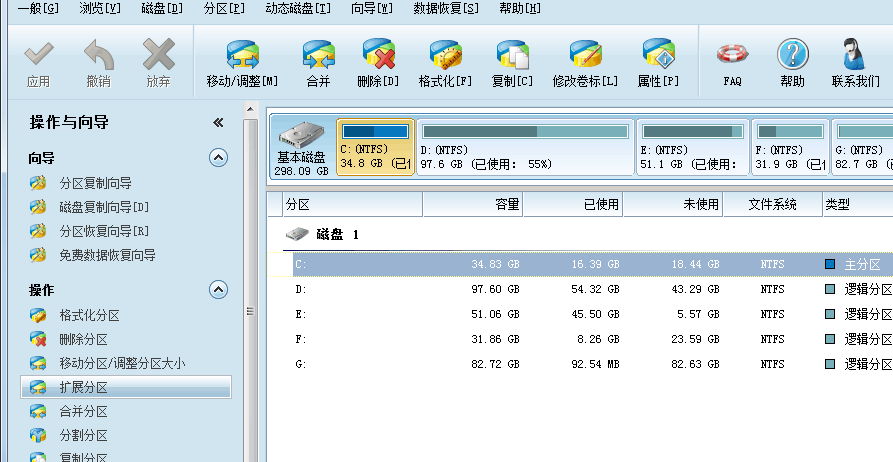Viewport: 893px width, 462px height.
Task: Select the 复制[C] copy toolbar icon
Action: 513,55
